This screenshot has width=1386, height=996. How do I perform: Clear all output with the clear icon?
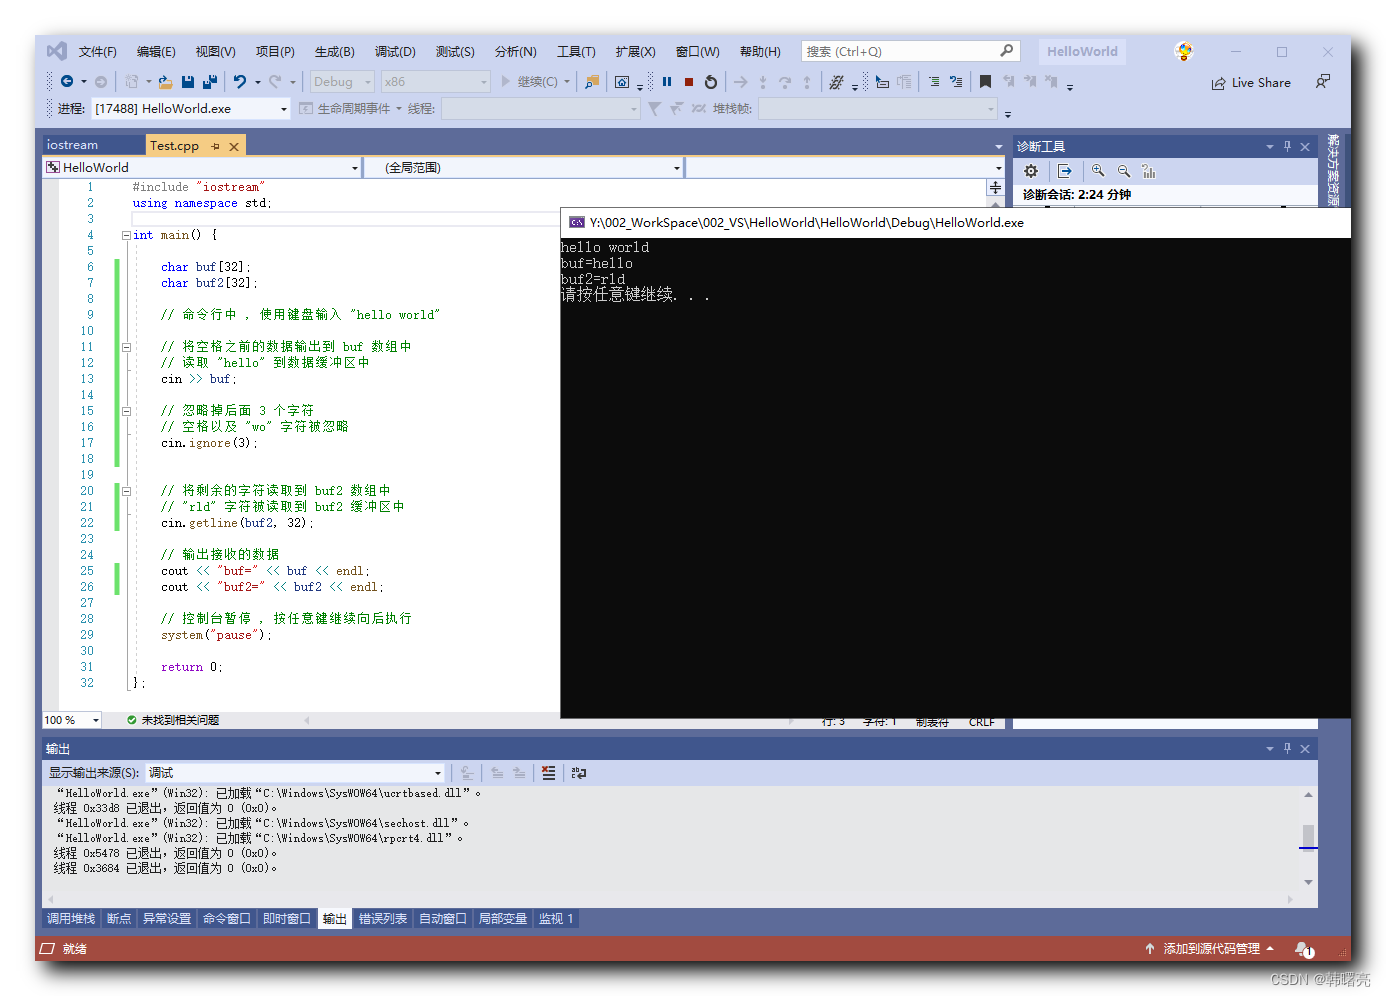click(x=549, y=773)
